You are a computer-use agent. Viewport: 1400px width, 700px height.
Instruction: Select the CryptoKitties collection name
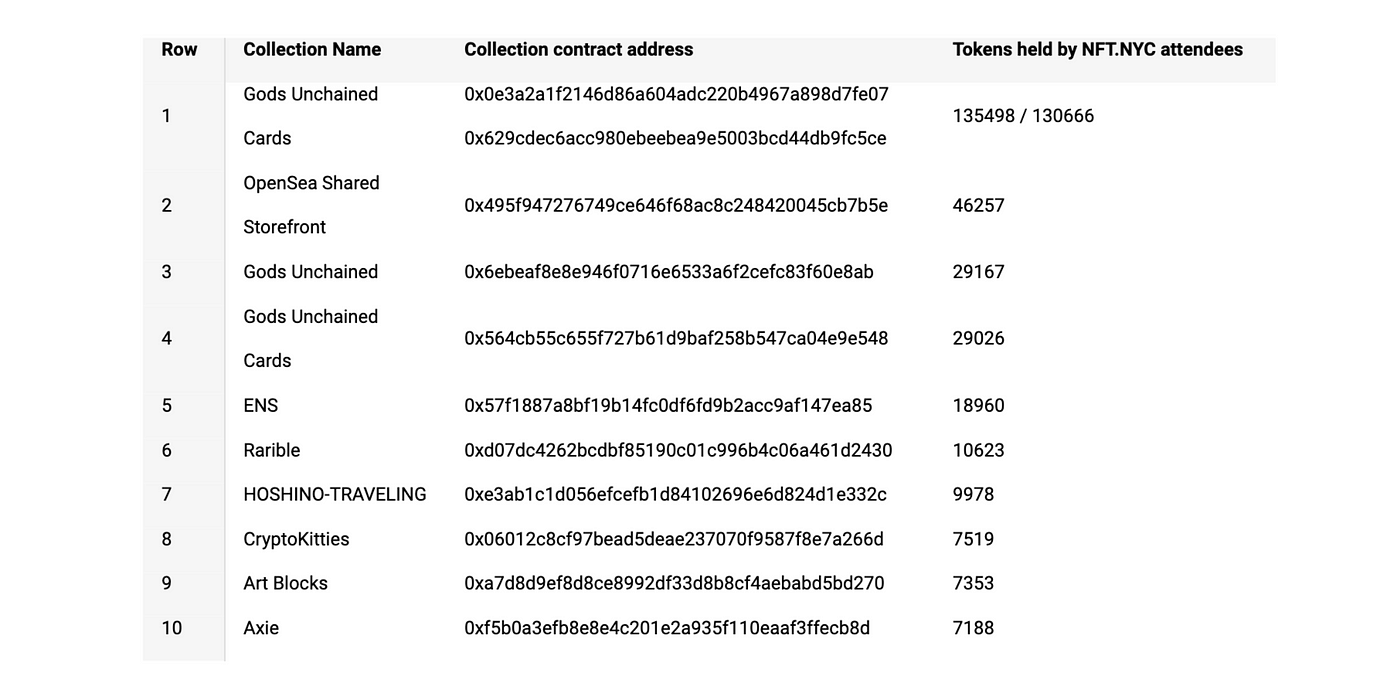296,539
